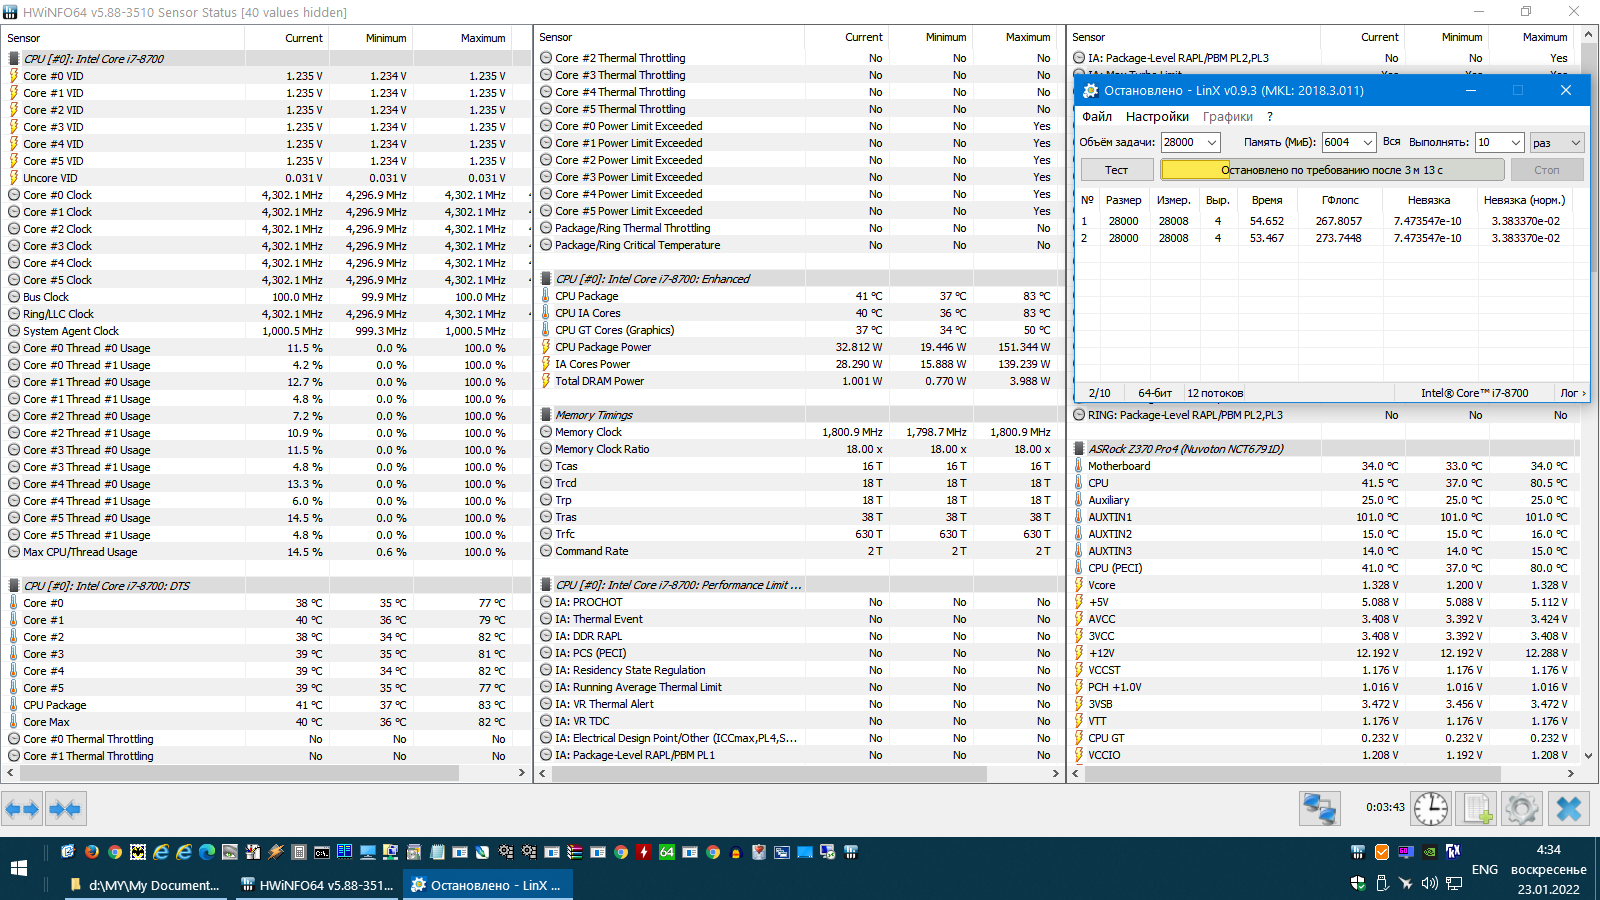Open the Настройки menu in LinX
The height and width of the screenshot is (900, 1600).
coord(1157,117)
